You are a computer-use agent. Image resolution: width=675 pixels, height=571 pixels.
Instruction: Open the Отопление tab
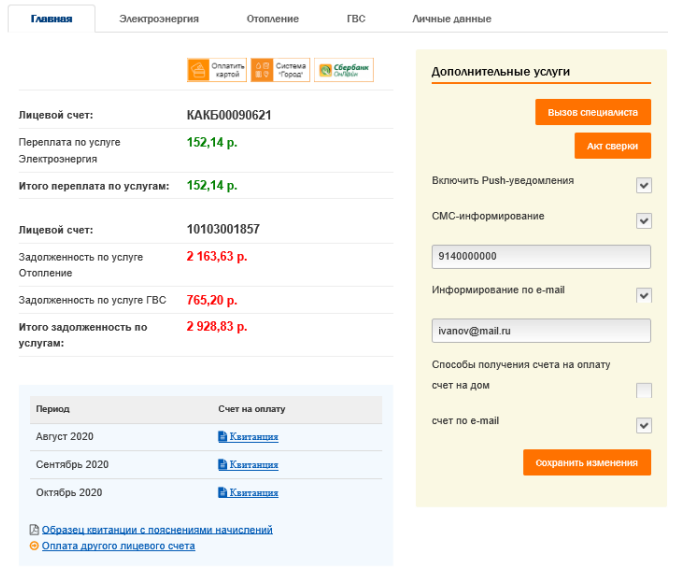click(273, 19)
